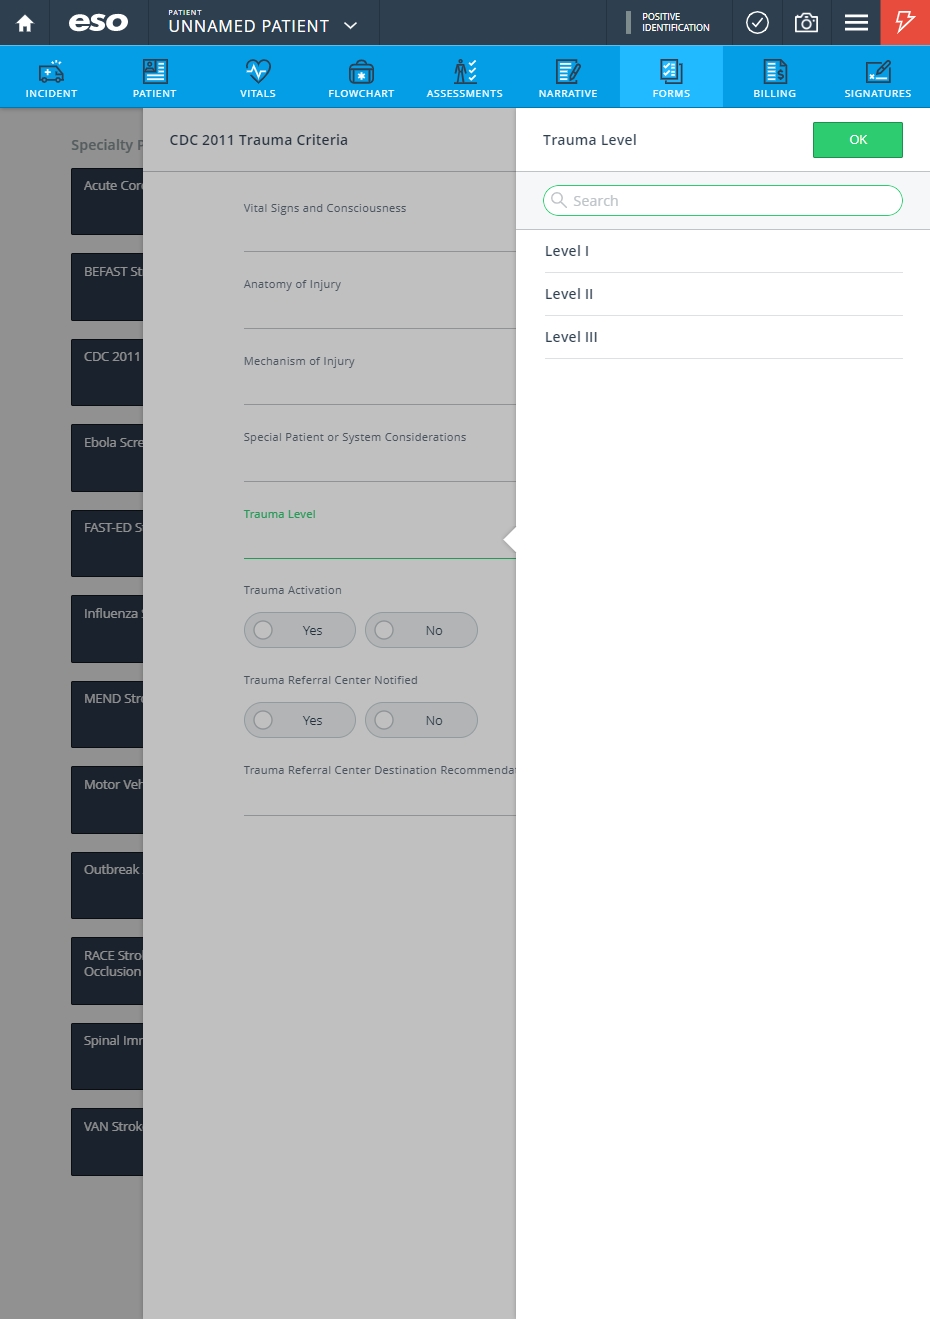Choose Level III trauma level
Image resolution: width=930 pixels, height=1319 pixels.
click(724, 337)
